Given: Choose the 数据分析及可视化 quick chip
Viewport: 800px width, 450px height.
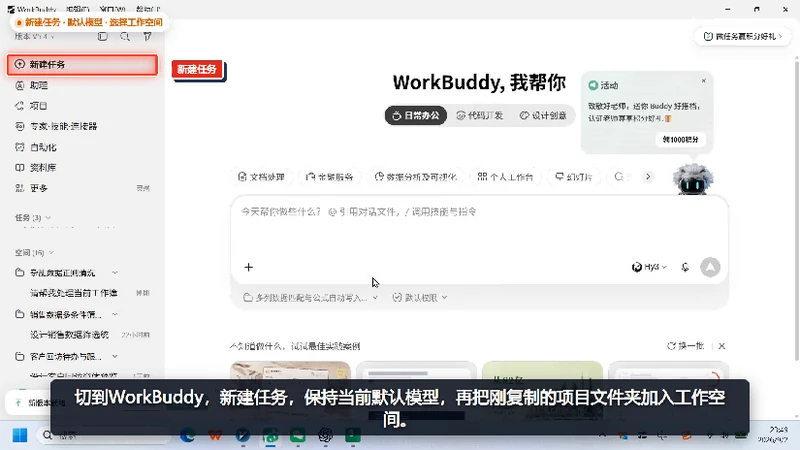Looking at the screenshot, I should point(415,177).
